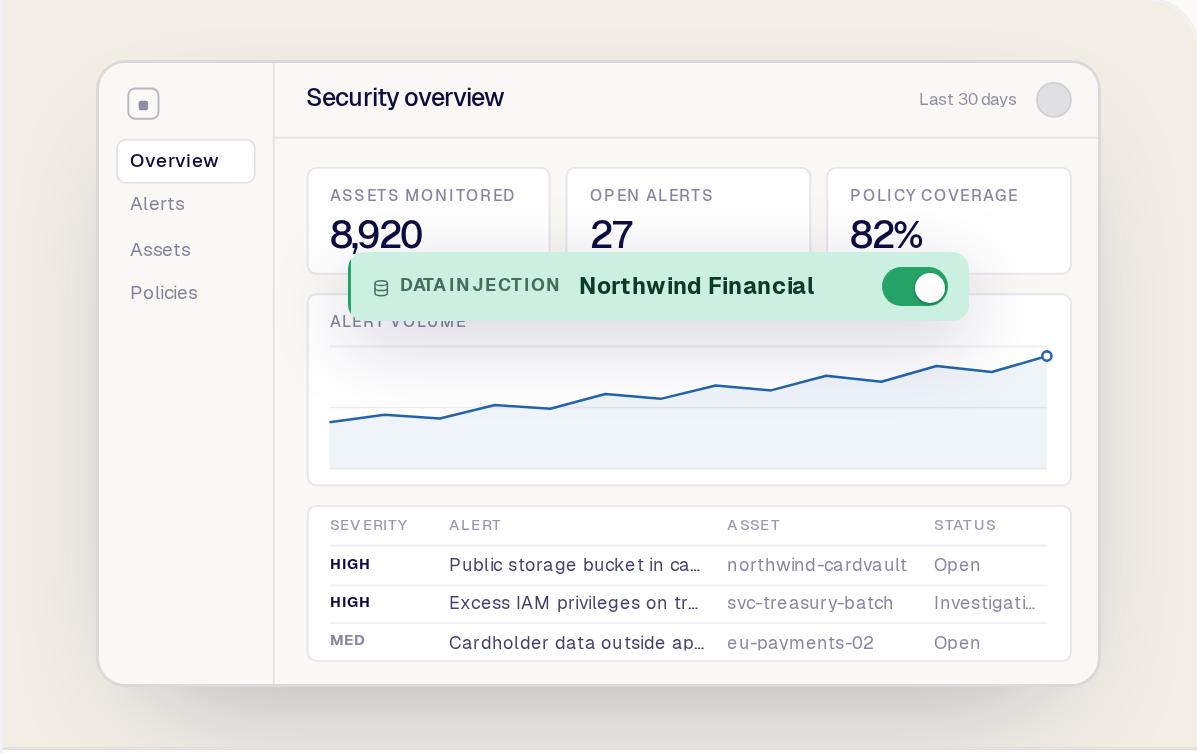1197x753 pixels.
Task: Open the Alerts sidebar item
Action: point(157,204)
